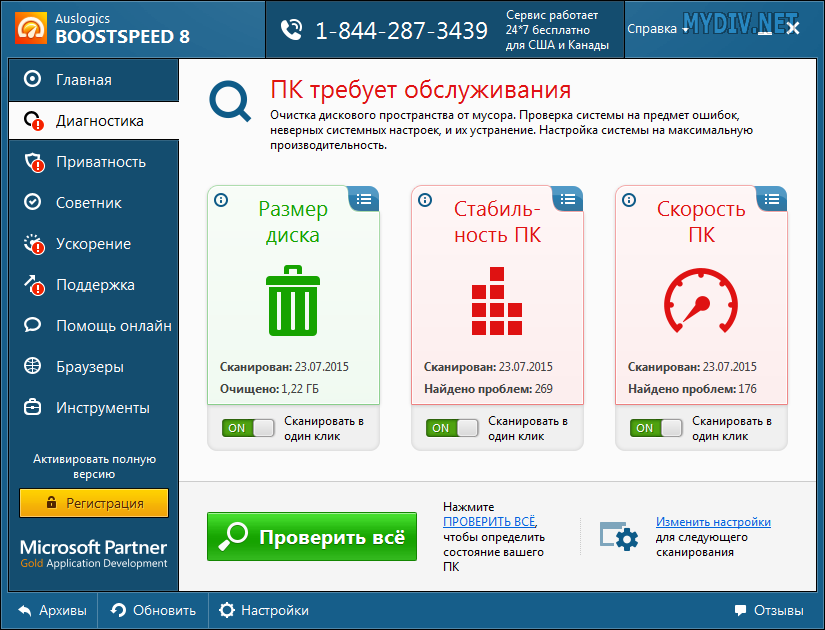Image resolution: width=825 pixels, height=630 pixels.
Task: Click the Браузеры globe icon
Action: click(32, 366)
